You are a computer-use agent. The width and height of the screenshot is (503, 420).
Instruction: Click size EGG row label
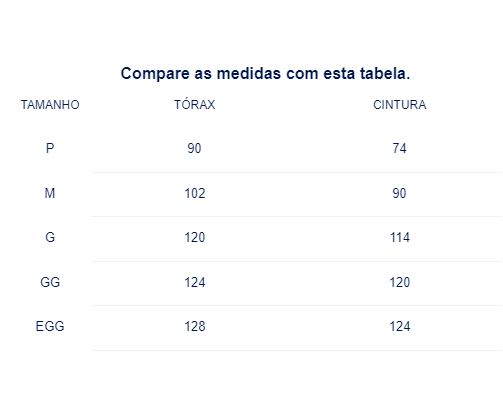[x=50, y=326]
